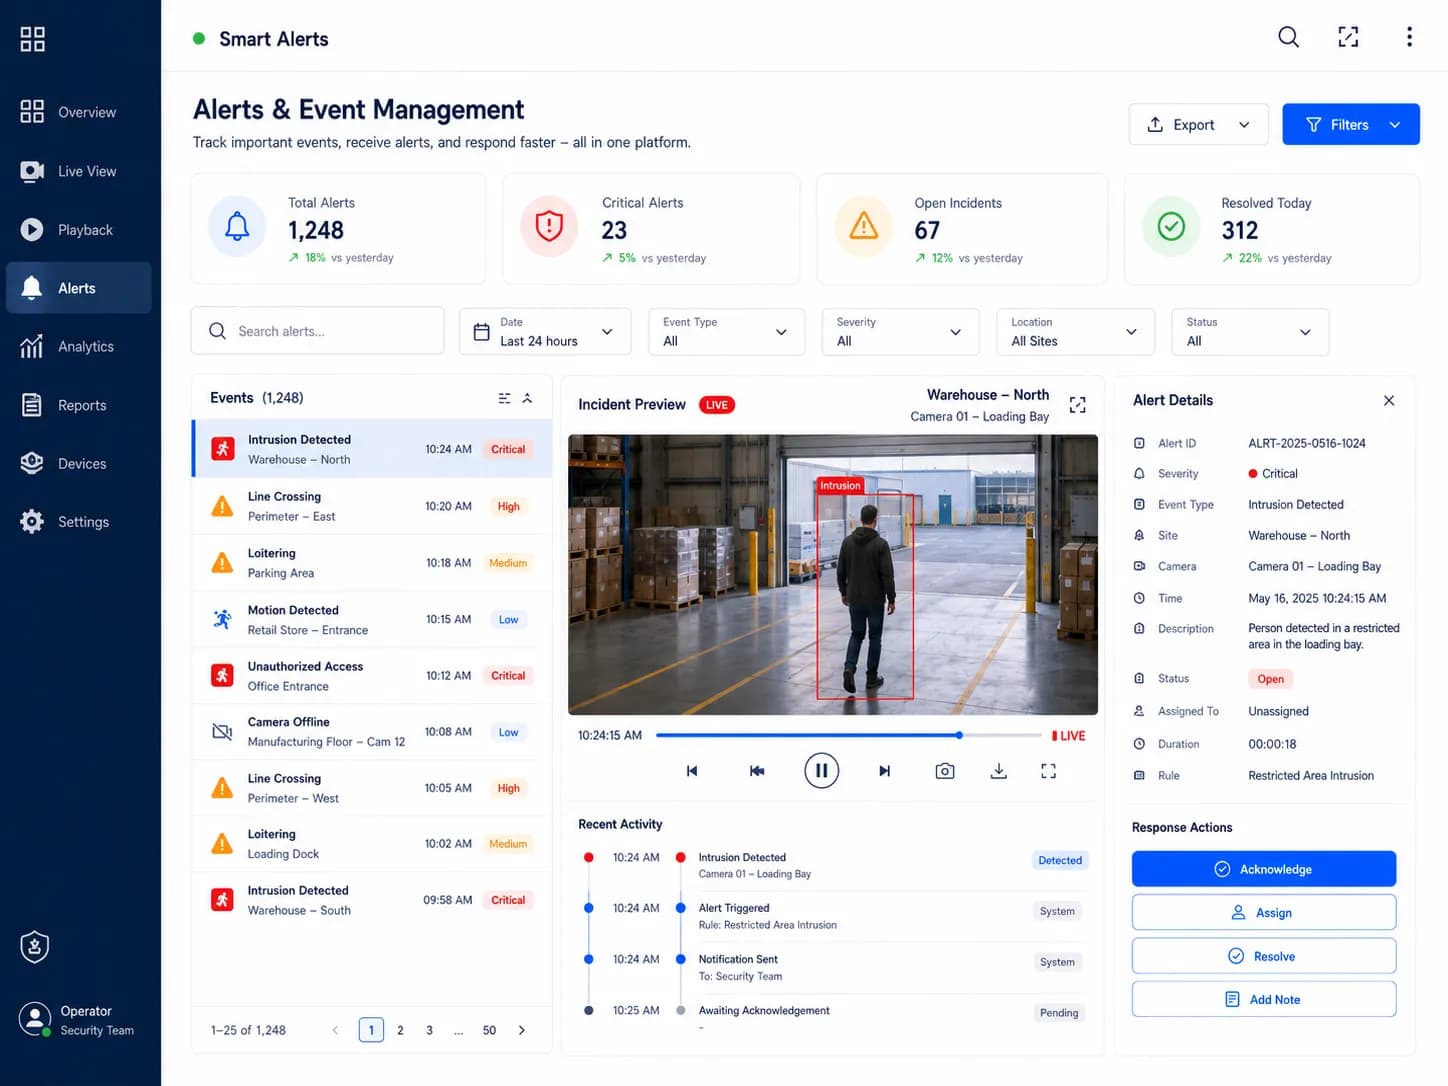This screenshot has height=1086, width=1448.
Task: Click the Open status badge in Alert Details
Action: click(1270, 679)
